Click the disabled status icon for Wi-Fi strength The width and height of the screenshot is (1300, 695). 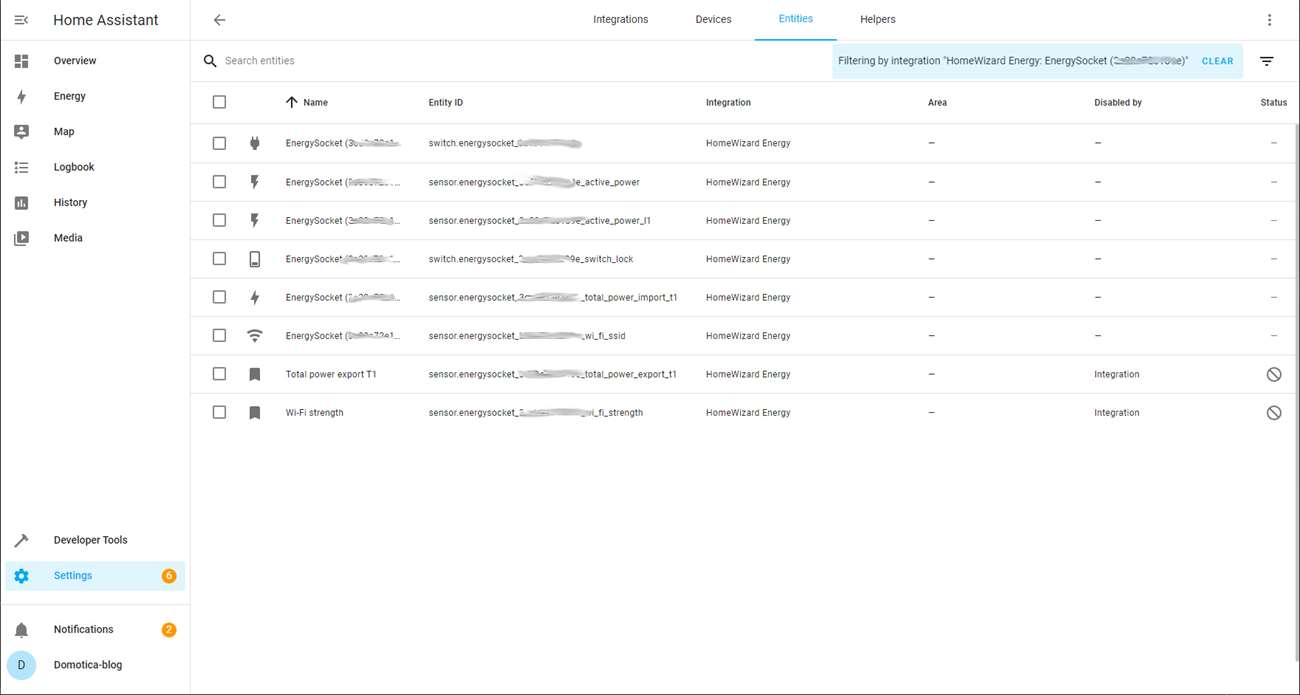pos(1273,413)
